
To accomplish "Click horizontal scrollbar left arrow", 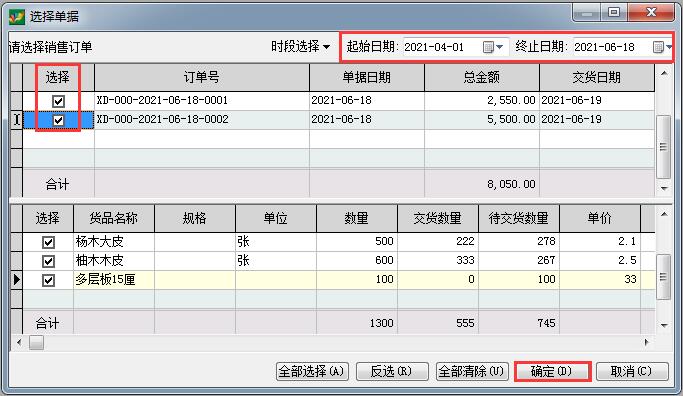I will point(19,342).
